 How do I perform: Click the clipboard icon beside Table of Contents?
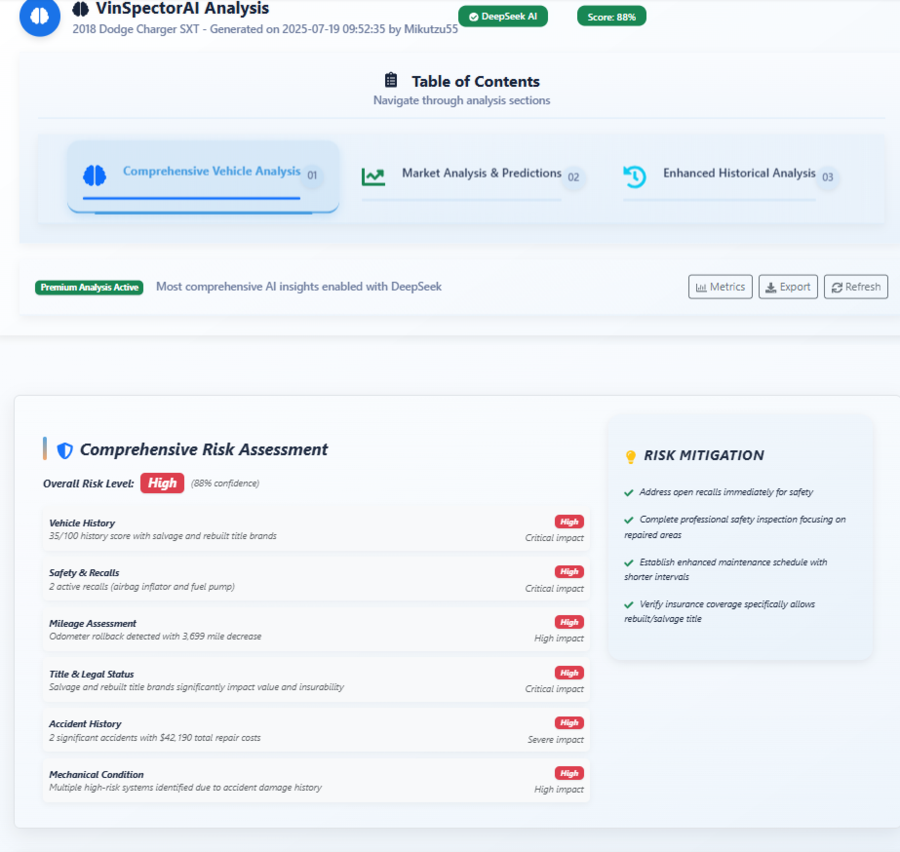(x=391, y=81)
